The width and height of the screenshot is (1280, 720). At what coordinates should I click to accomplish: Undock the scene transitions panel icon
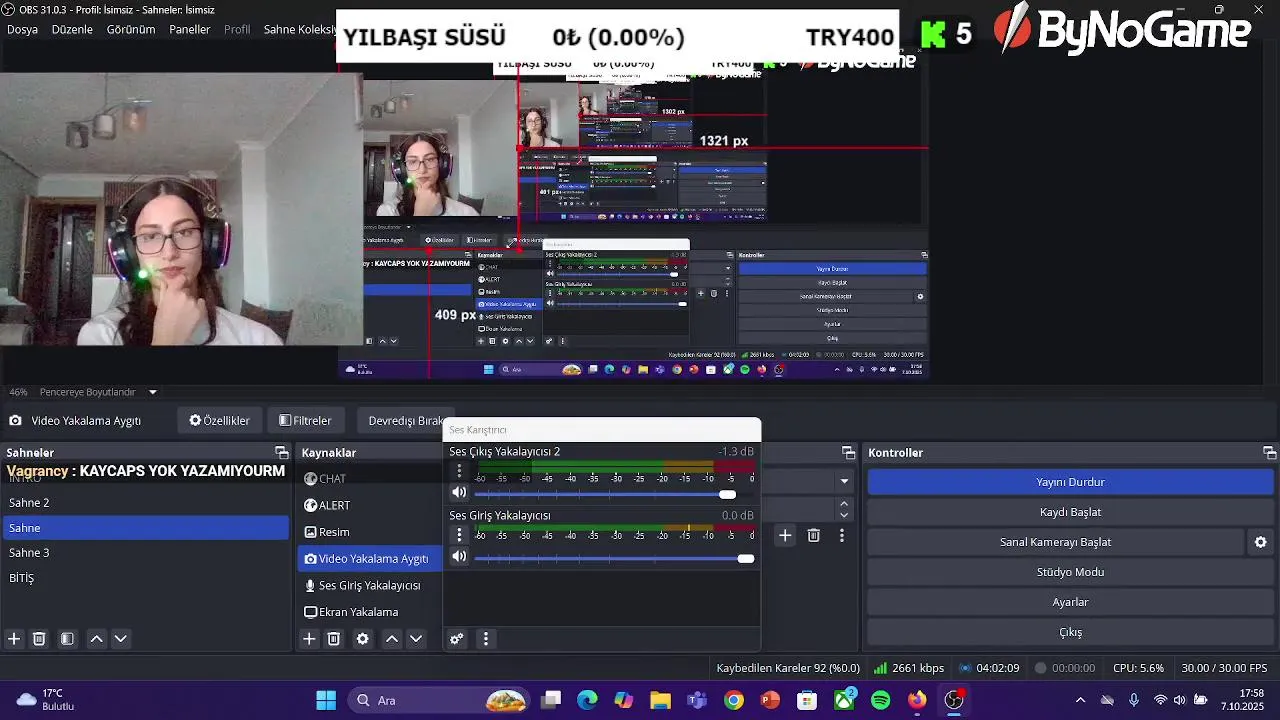[x=848, y=453]
